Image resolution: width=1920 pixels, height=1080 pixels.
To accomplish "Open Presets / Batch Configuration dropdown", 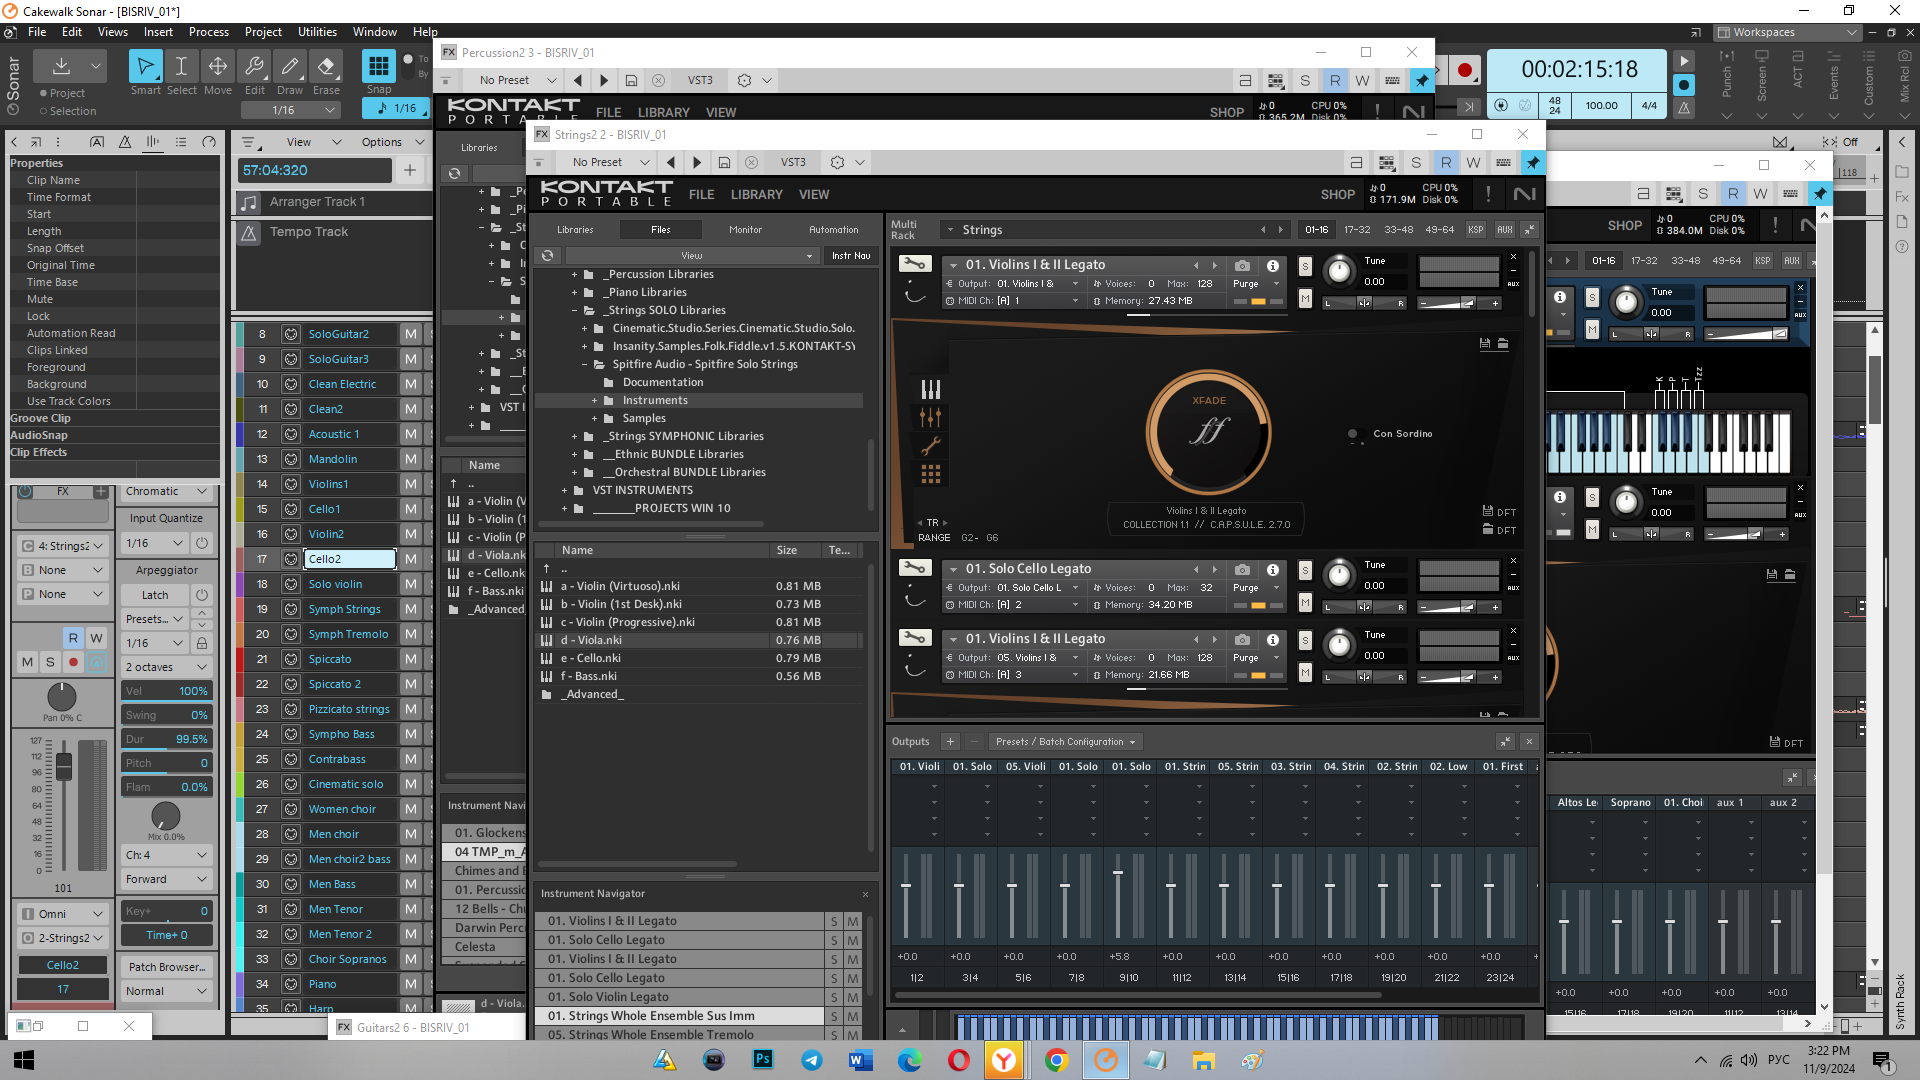I will 1065,742.
